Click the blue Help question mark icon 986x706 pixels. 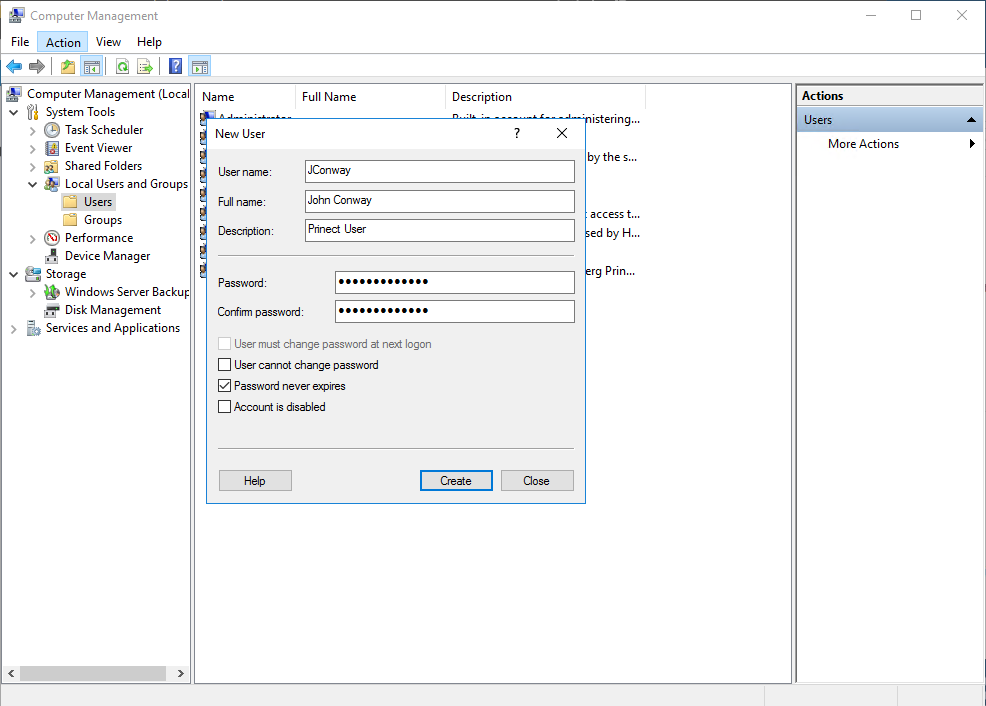click(x=176, y=67)
